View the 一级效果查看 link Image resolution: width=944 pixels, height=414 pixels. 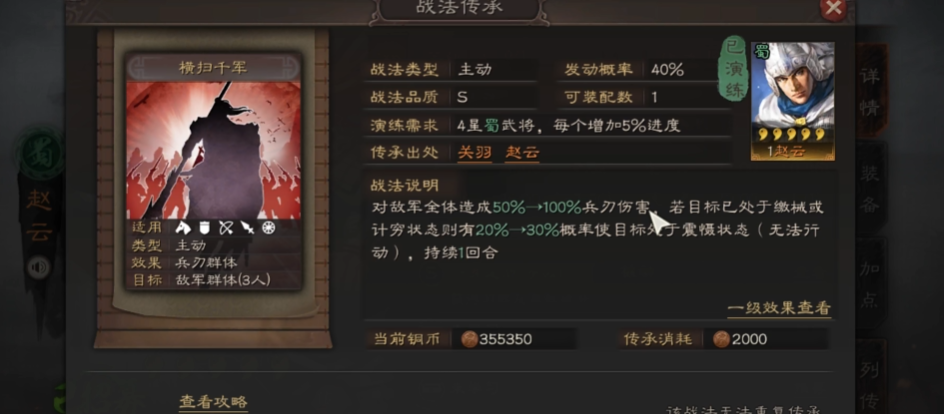tap(779, 308)
